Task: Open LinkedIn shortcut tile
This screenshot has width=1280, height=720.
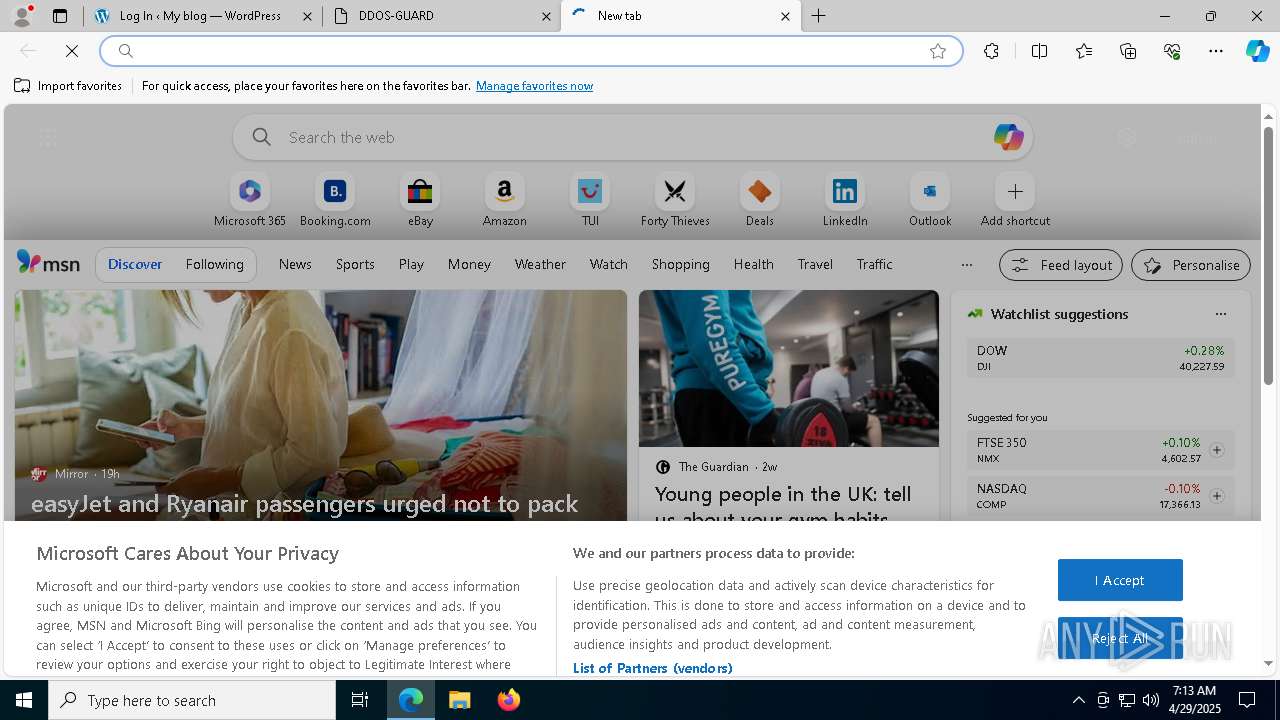Action: pos(845,201)
